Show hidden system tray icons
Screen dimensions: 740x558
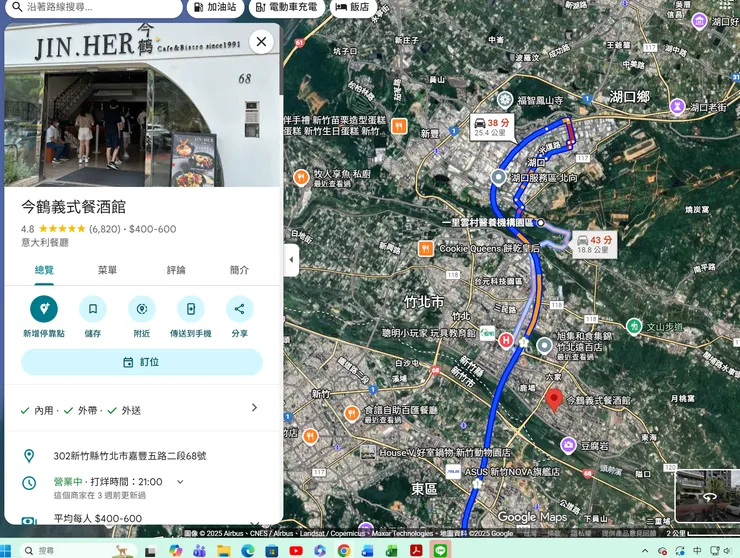pyautogui.click(x=645, y=550)
